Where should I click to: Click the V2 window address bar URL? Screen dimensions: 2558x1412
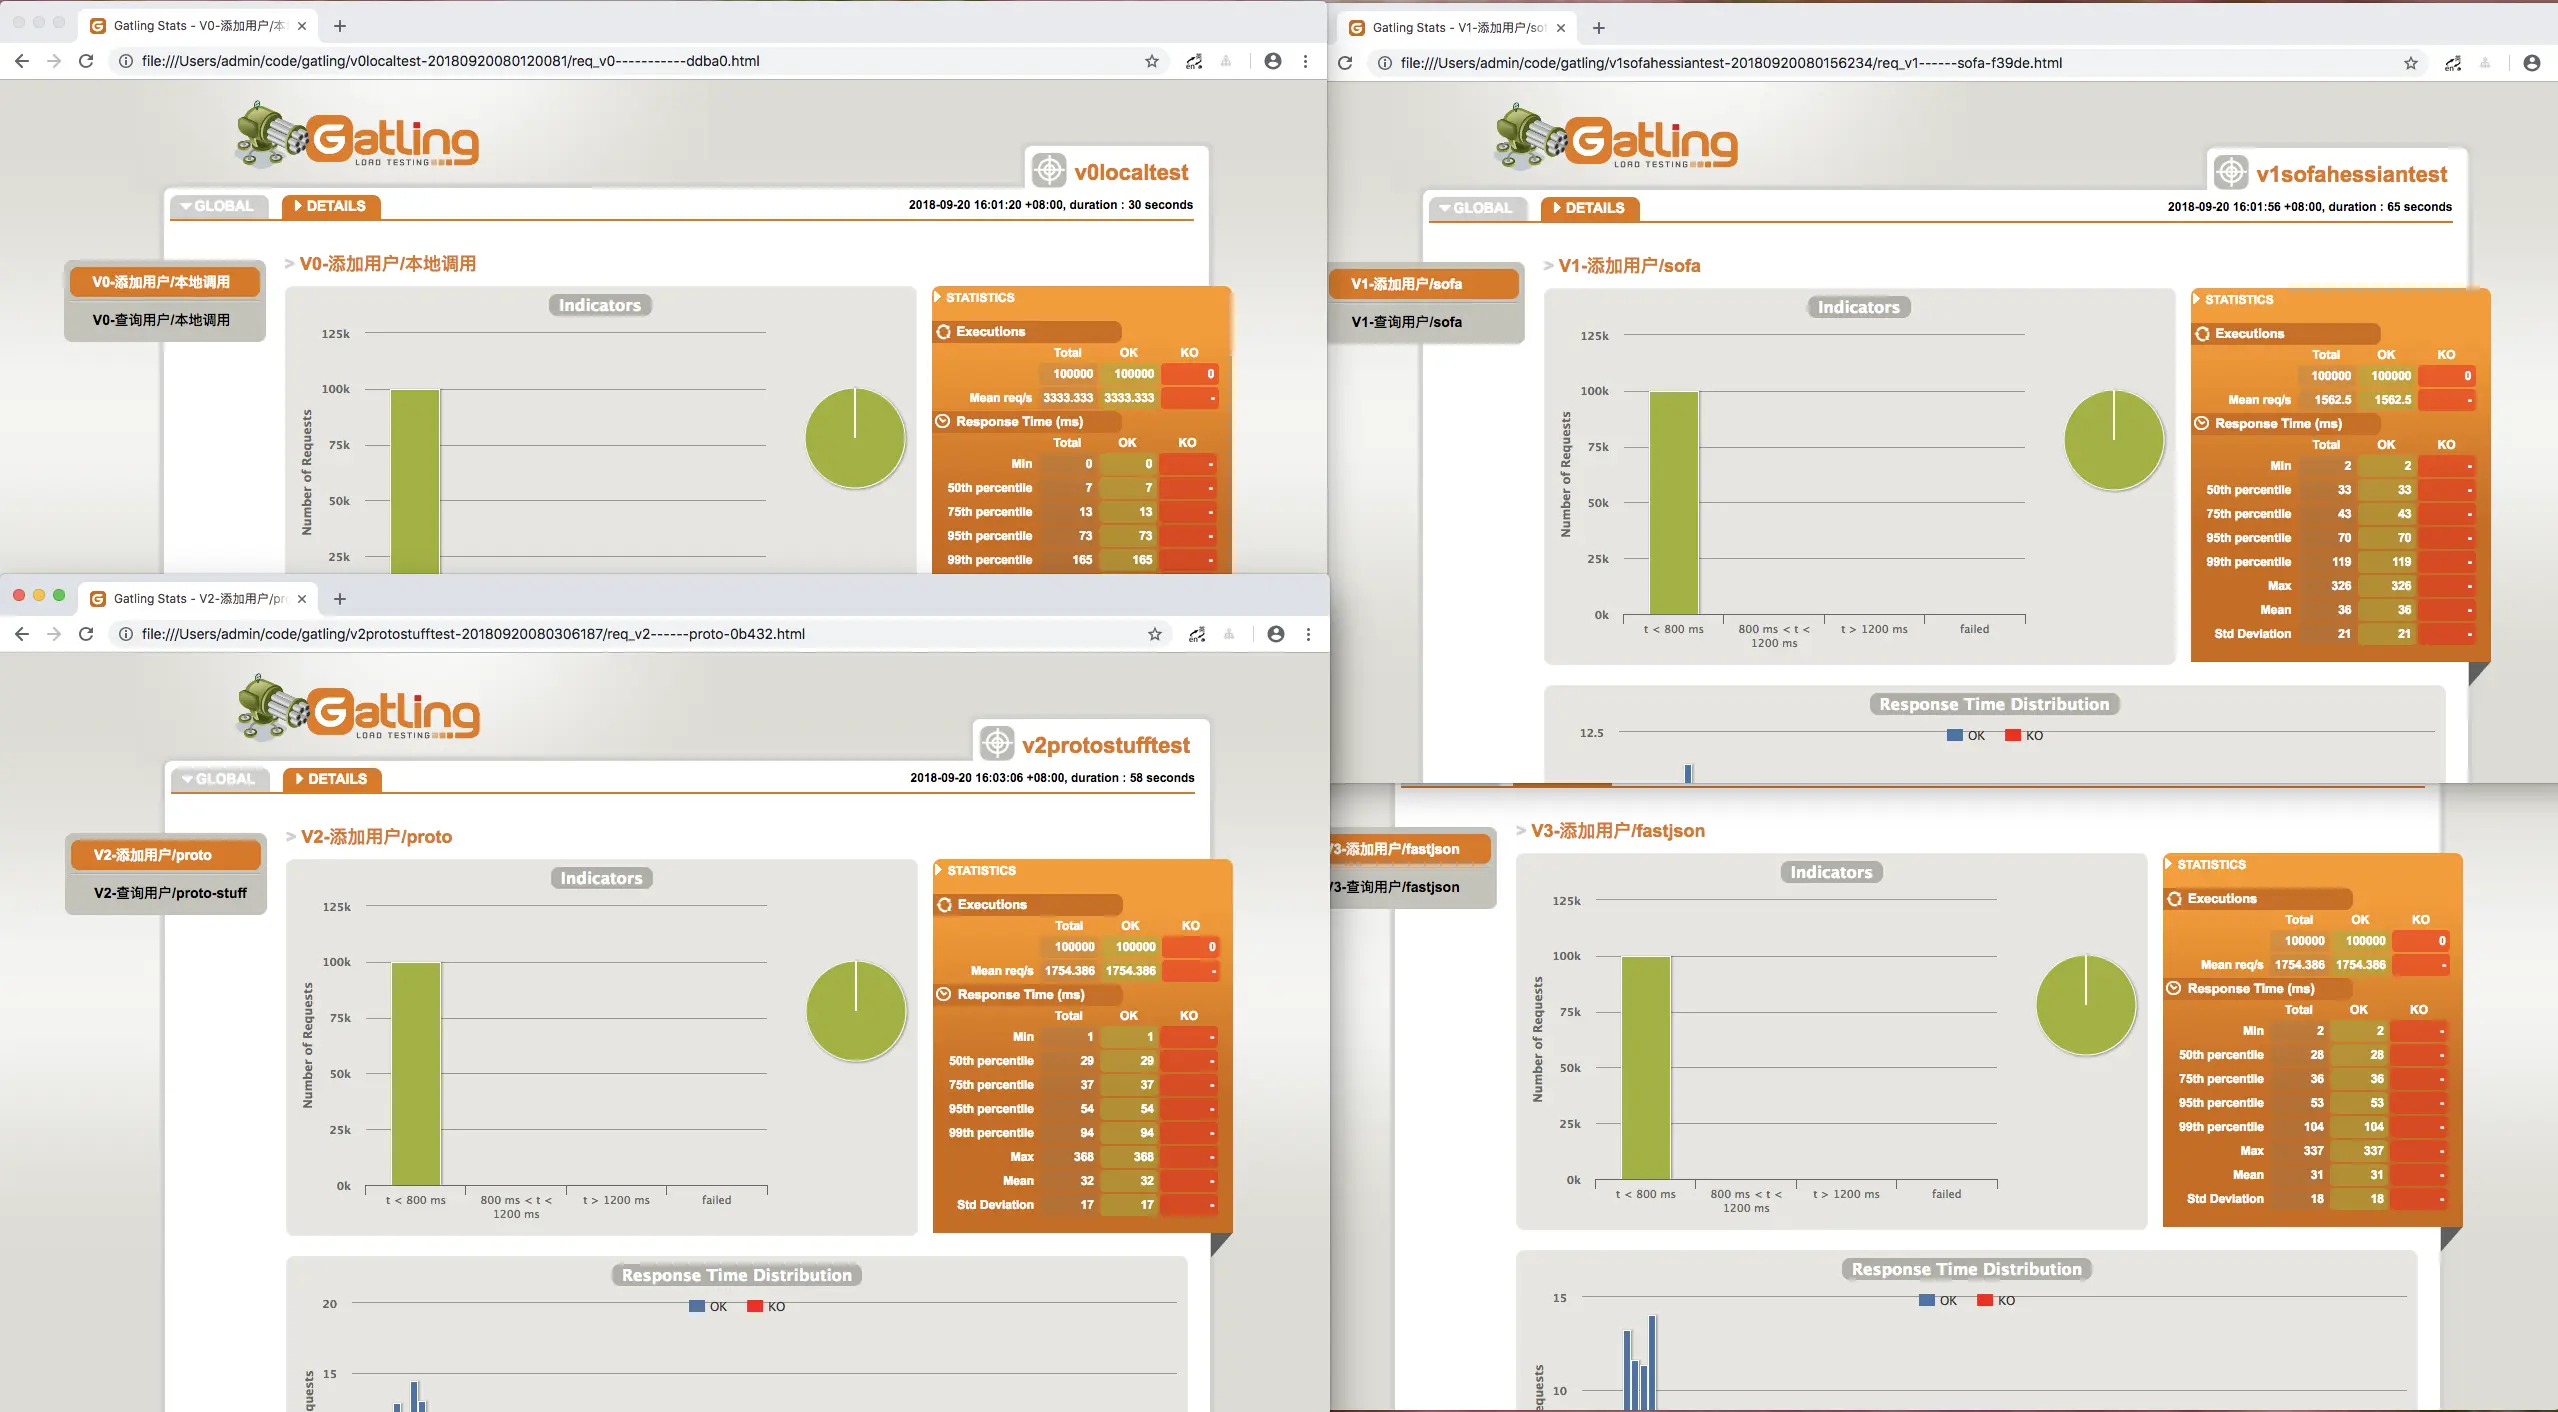(472, 634)
